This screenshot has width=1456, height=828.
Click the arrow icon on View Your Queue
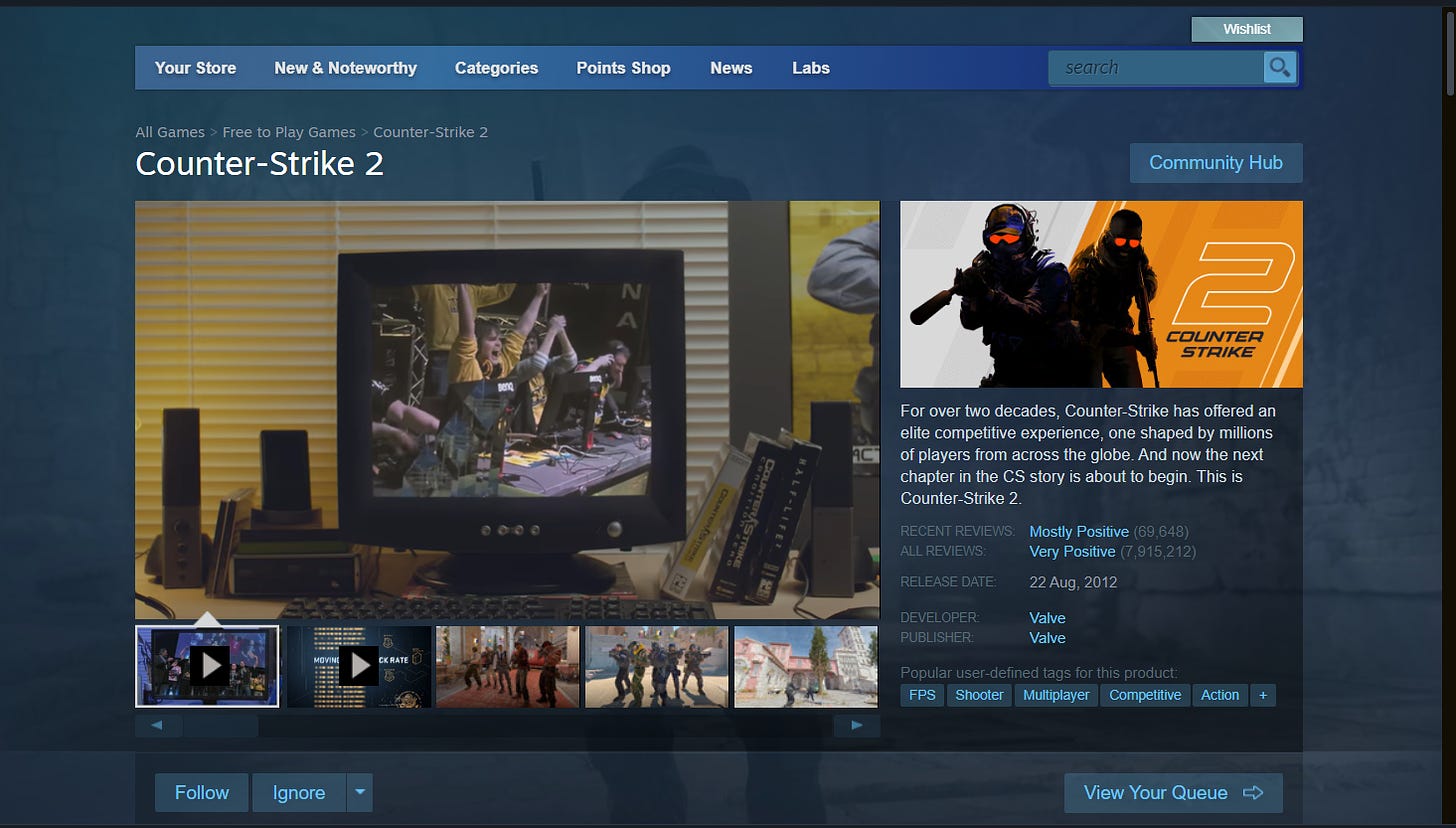1253,793
